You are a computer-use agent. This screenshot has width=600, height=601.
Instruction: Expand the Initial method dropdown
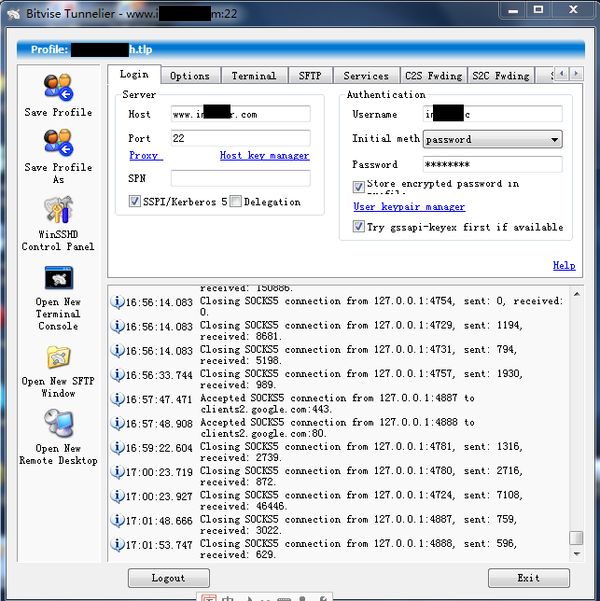point(554,140)
